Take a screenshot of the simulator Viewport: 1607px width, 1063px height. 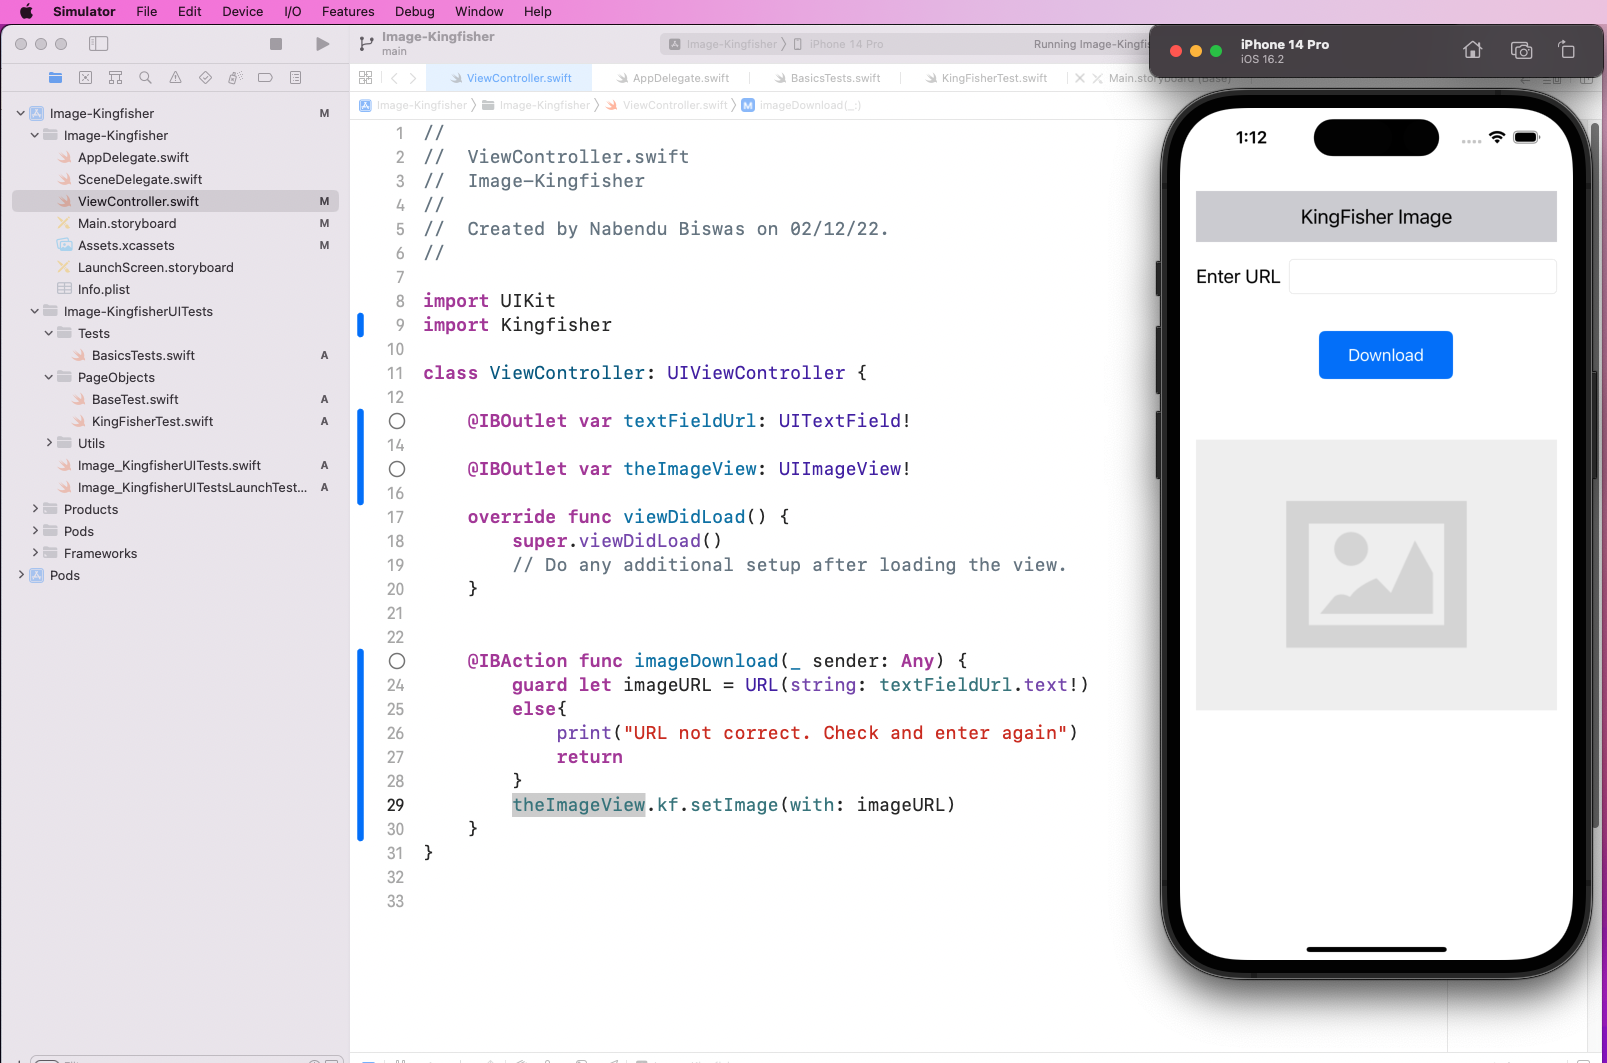point(1521,50)
